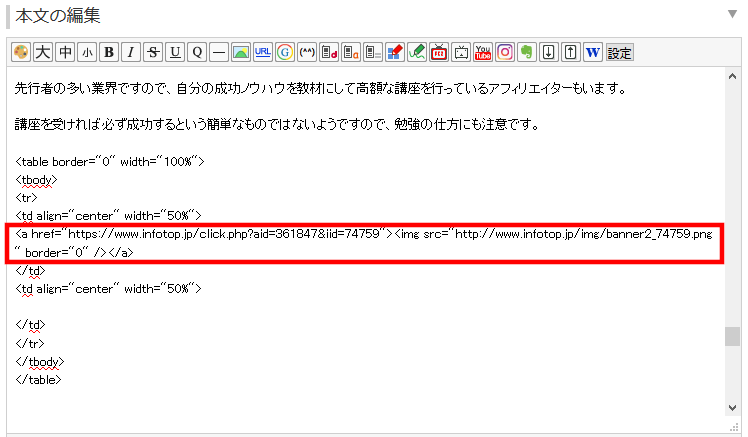Click the green pen signature icon

[417, 52]
